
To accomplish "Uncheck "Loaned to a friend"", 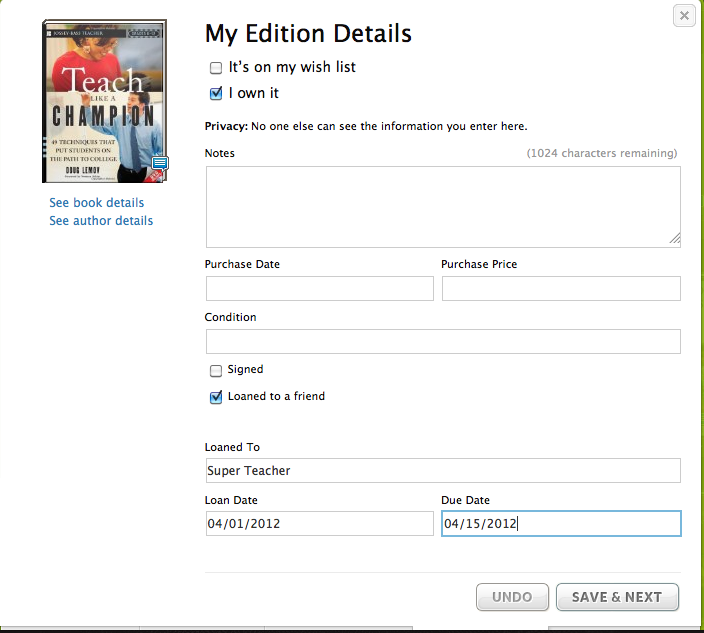I will click(x=216, y=397).
